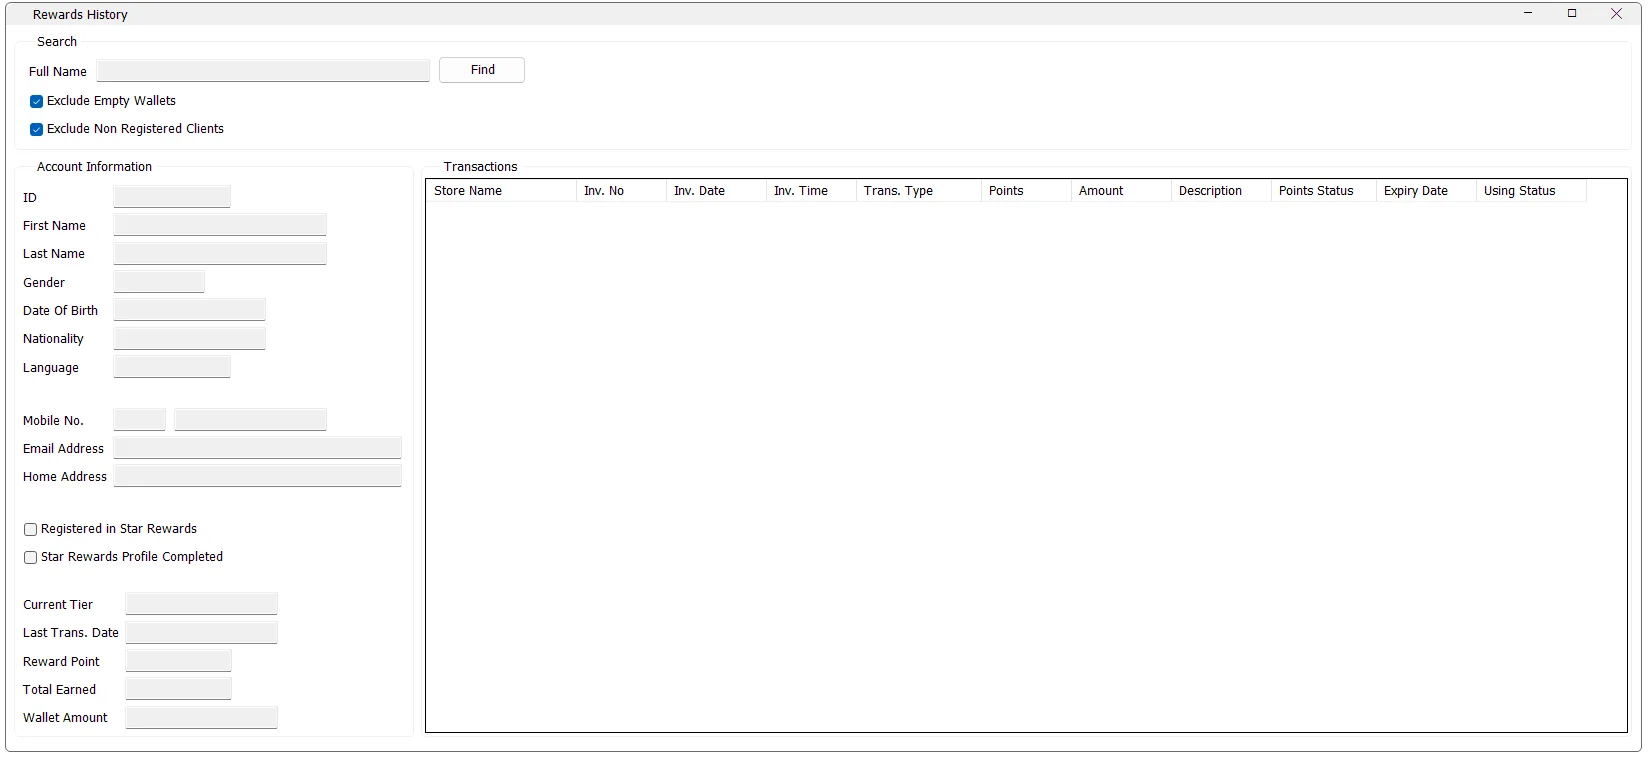Toggle Exclude Non Registered Clients checkbox
Viewport: 1649px width, 758px height.
pyautogui.click(x=36, y=129)
